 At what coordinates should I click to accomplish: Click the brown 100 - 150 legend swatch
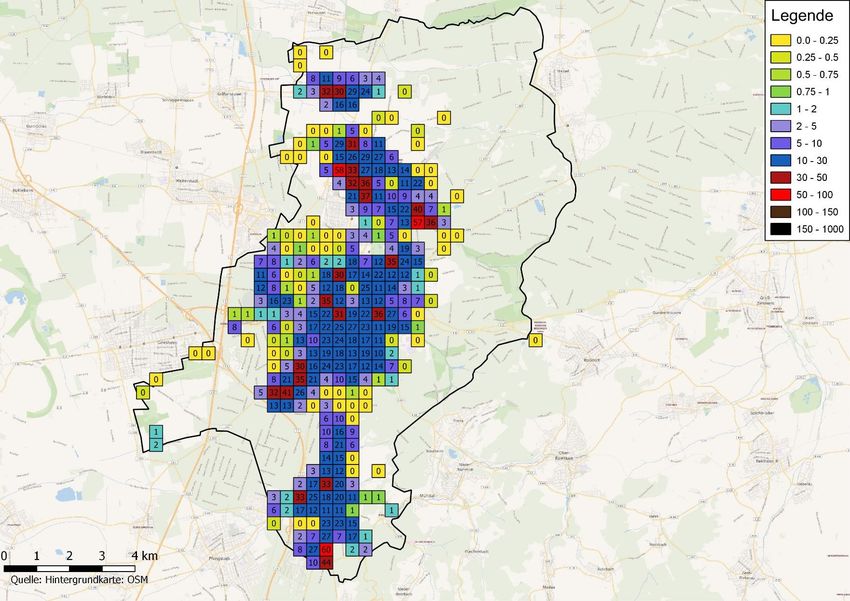click(780, 212)
